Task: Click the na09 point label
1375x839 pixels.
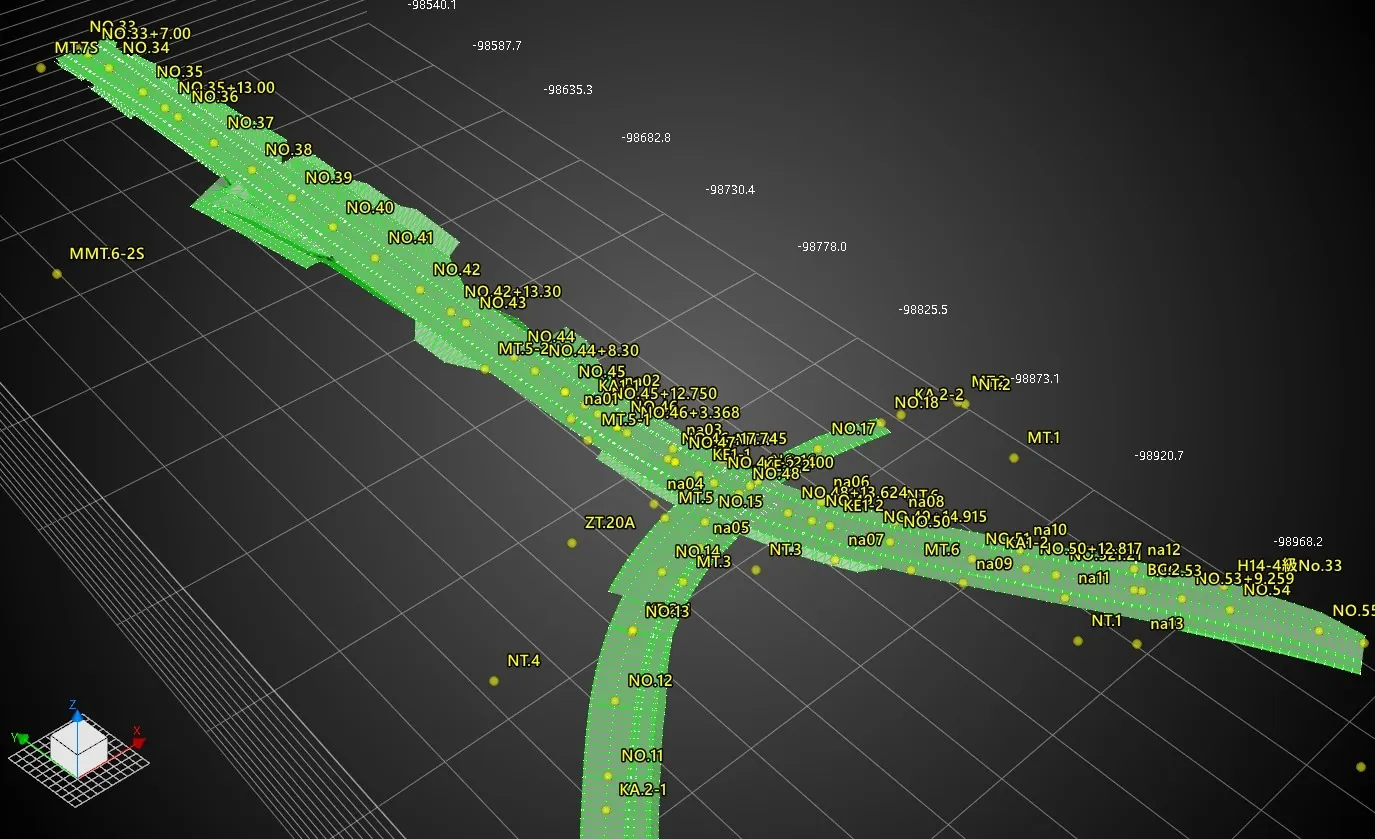Action: click(x=995, y=564)
